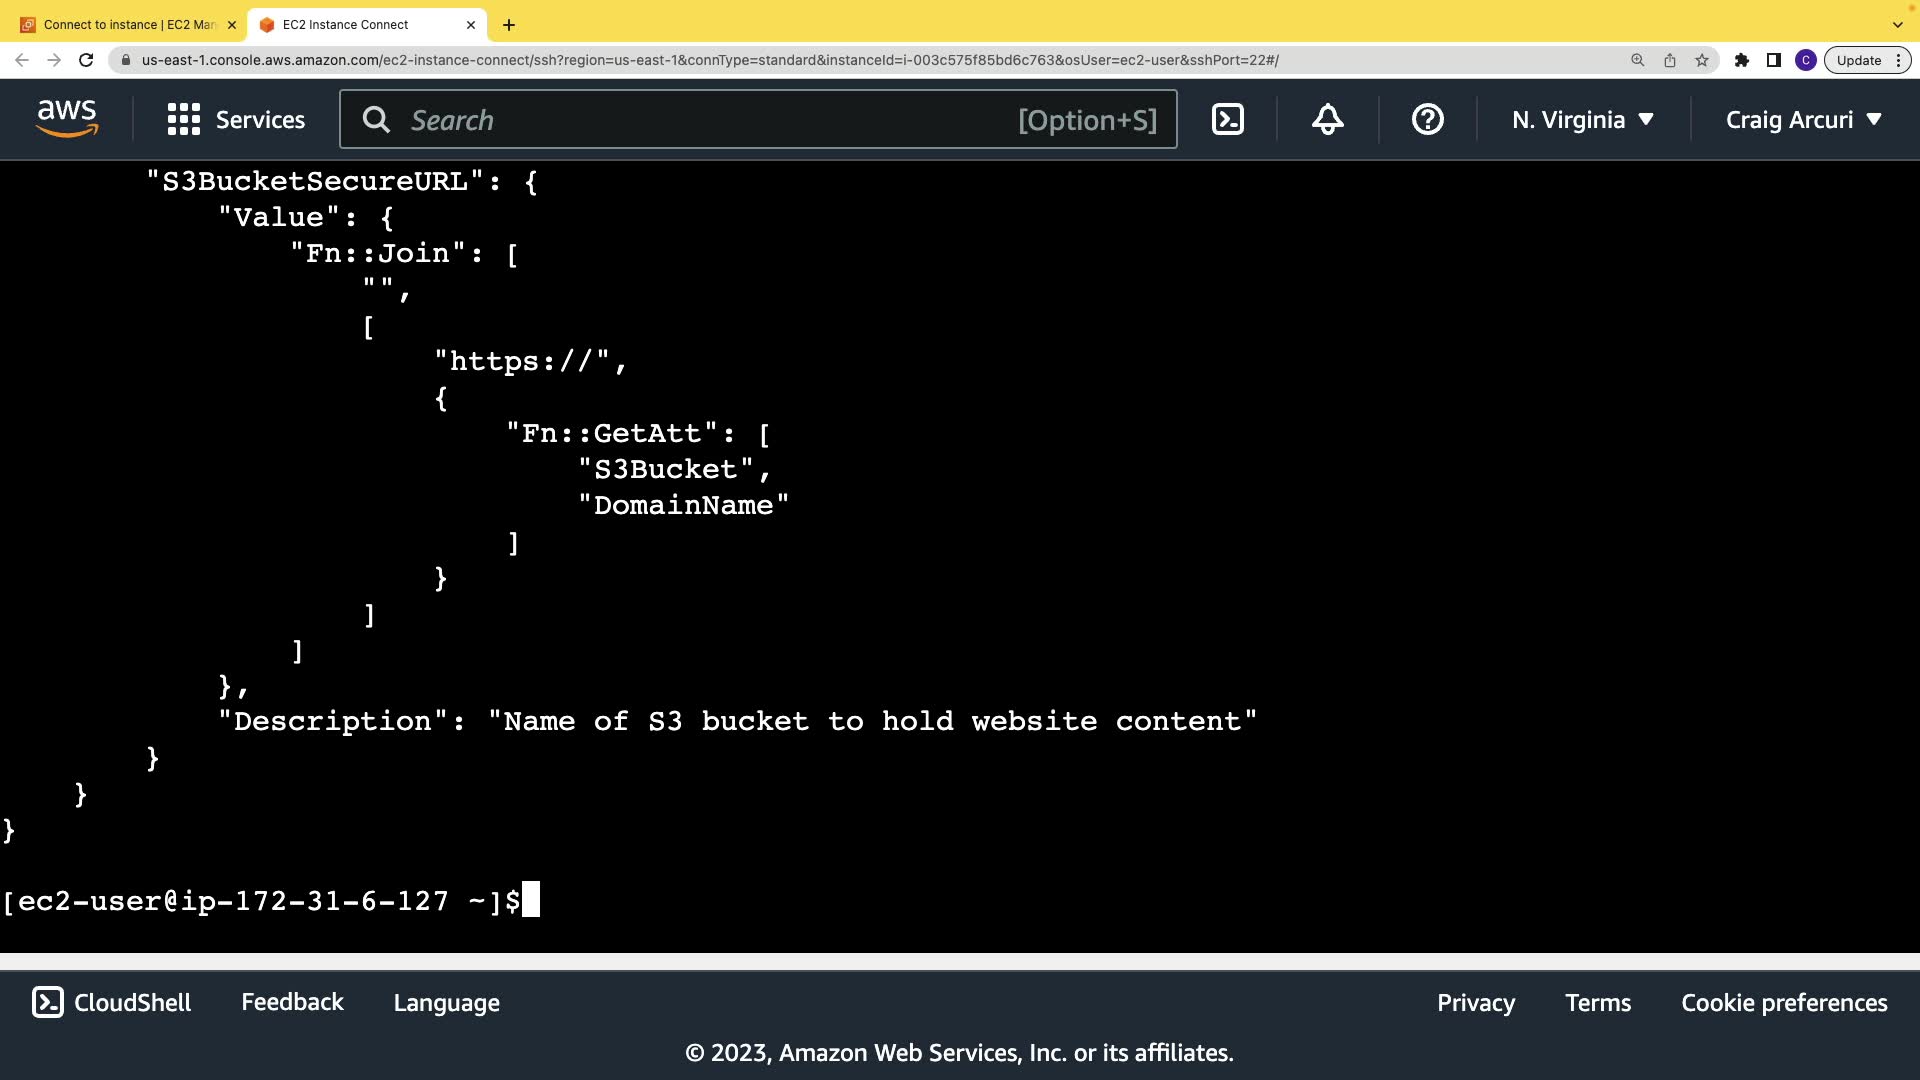Toggle the browser side panel icon

[x=1773, y=60]
